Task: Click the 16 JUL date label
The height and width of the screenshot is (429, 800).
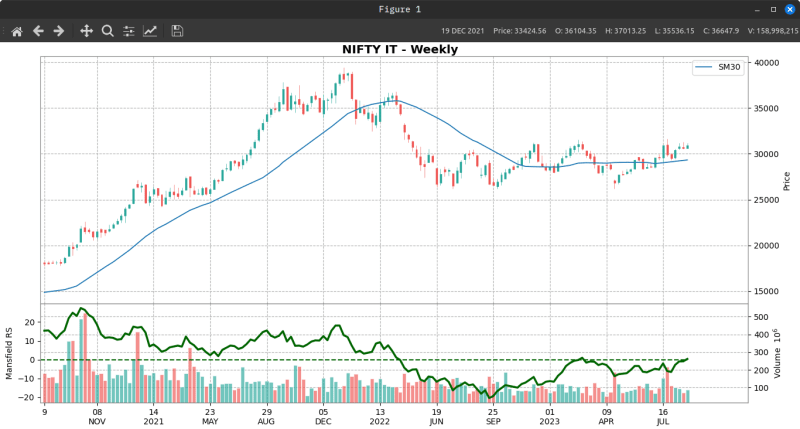Action: click(663, 417)
